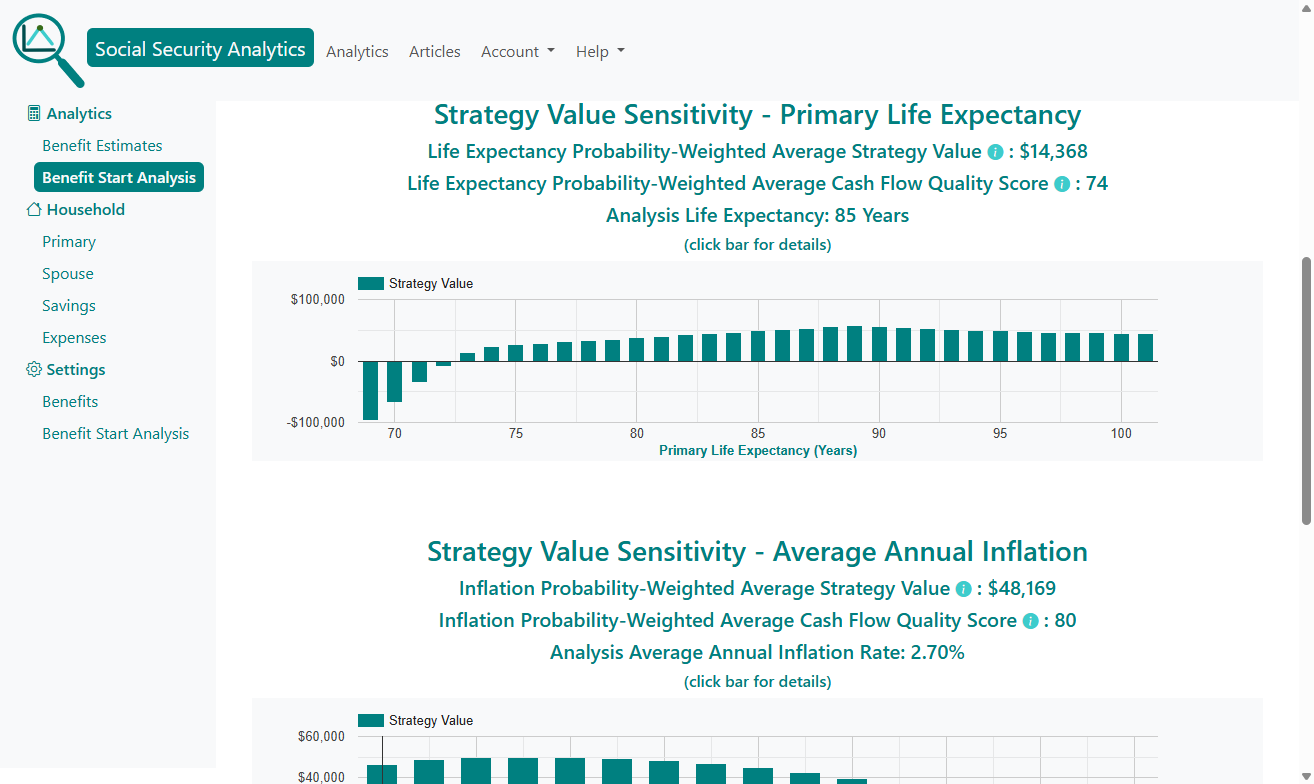Select the calculator icon beside Analytics in sidebar
This screenshot has height=784, width=1314.
pos(33,112)
